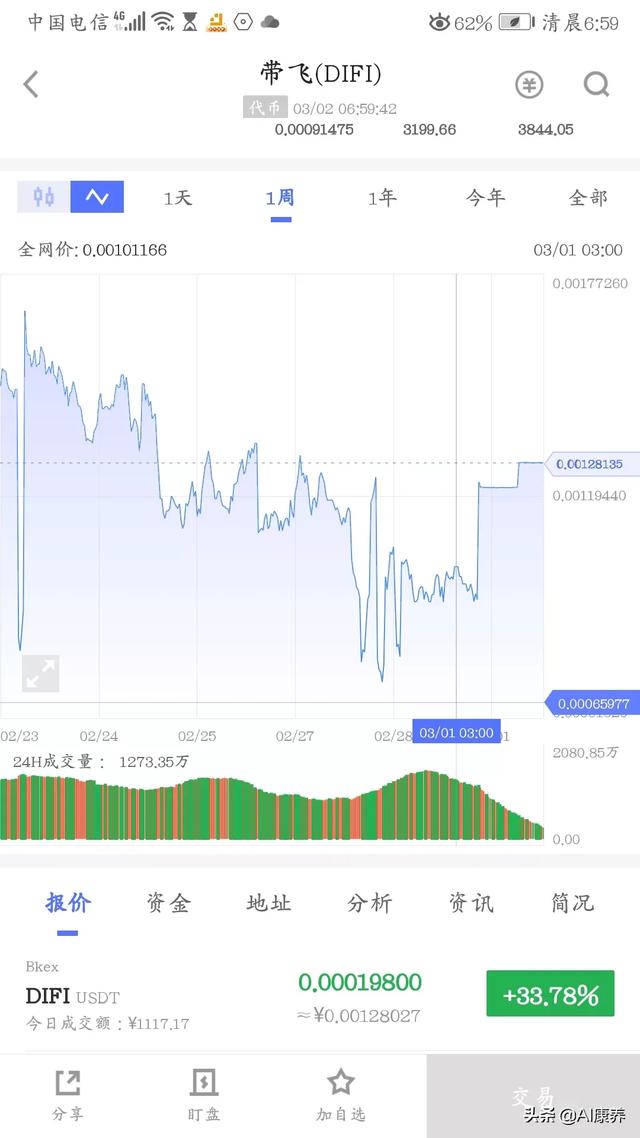Select the 全部 time range tab
640x1138 pixels.
588,198
